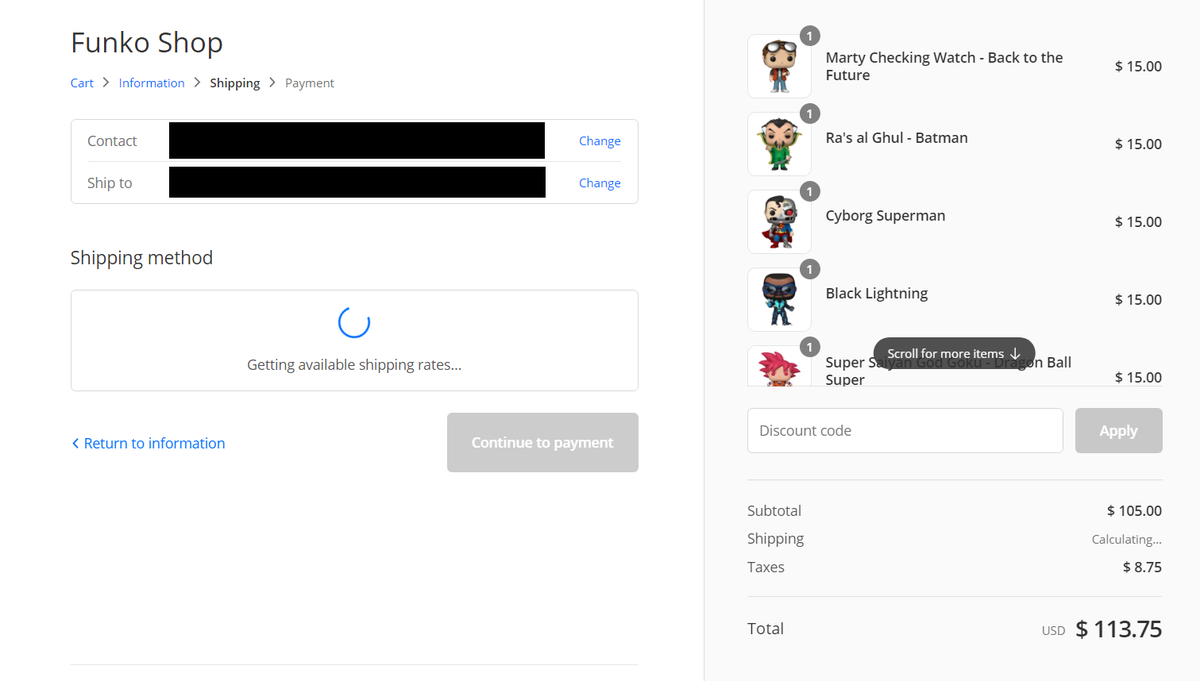Click the Shipping method heading

(x=141, y=258)
